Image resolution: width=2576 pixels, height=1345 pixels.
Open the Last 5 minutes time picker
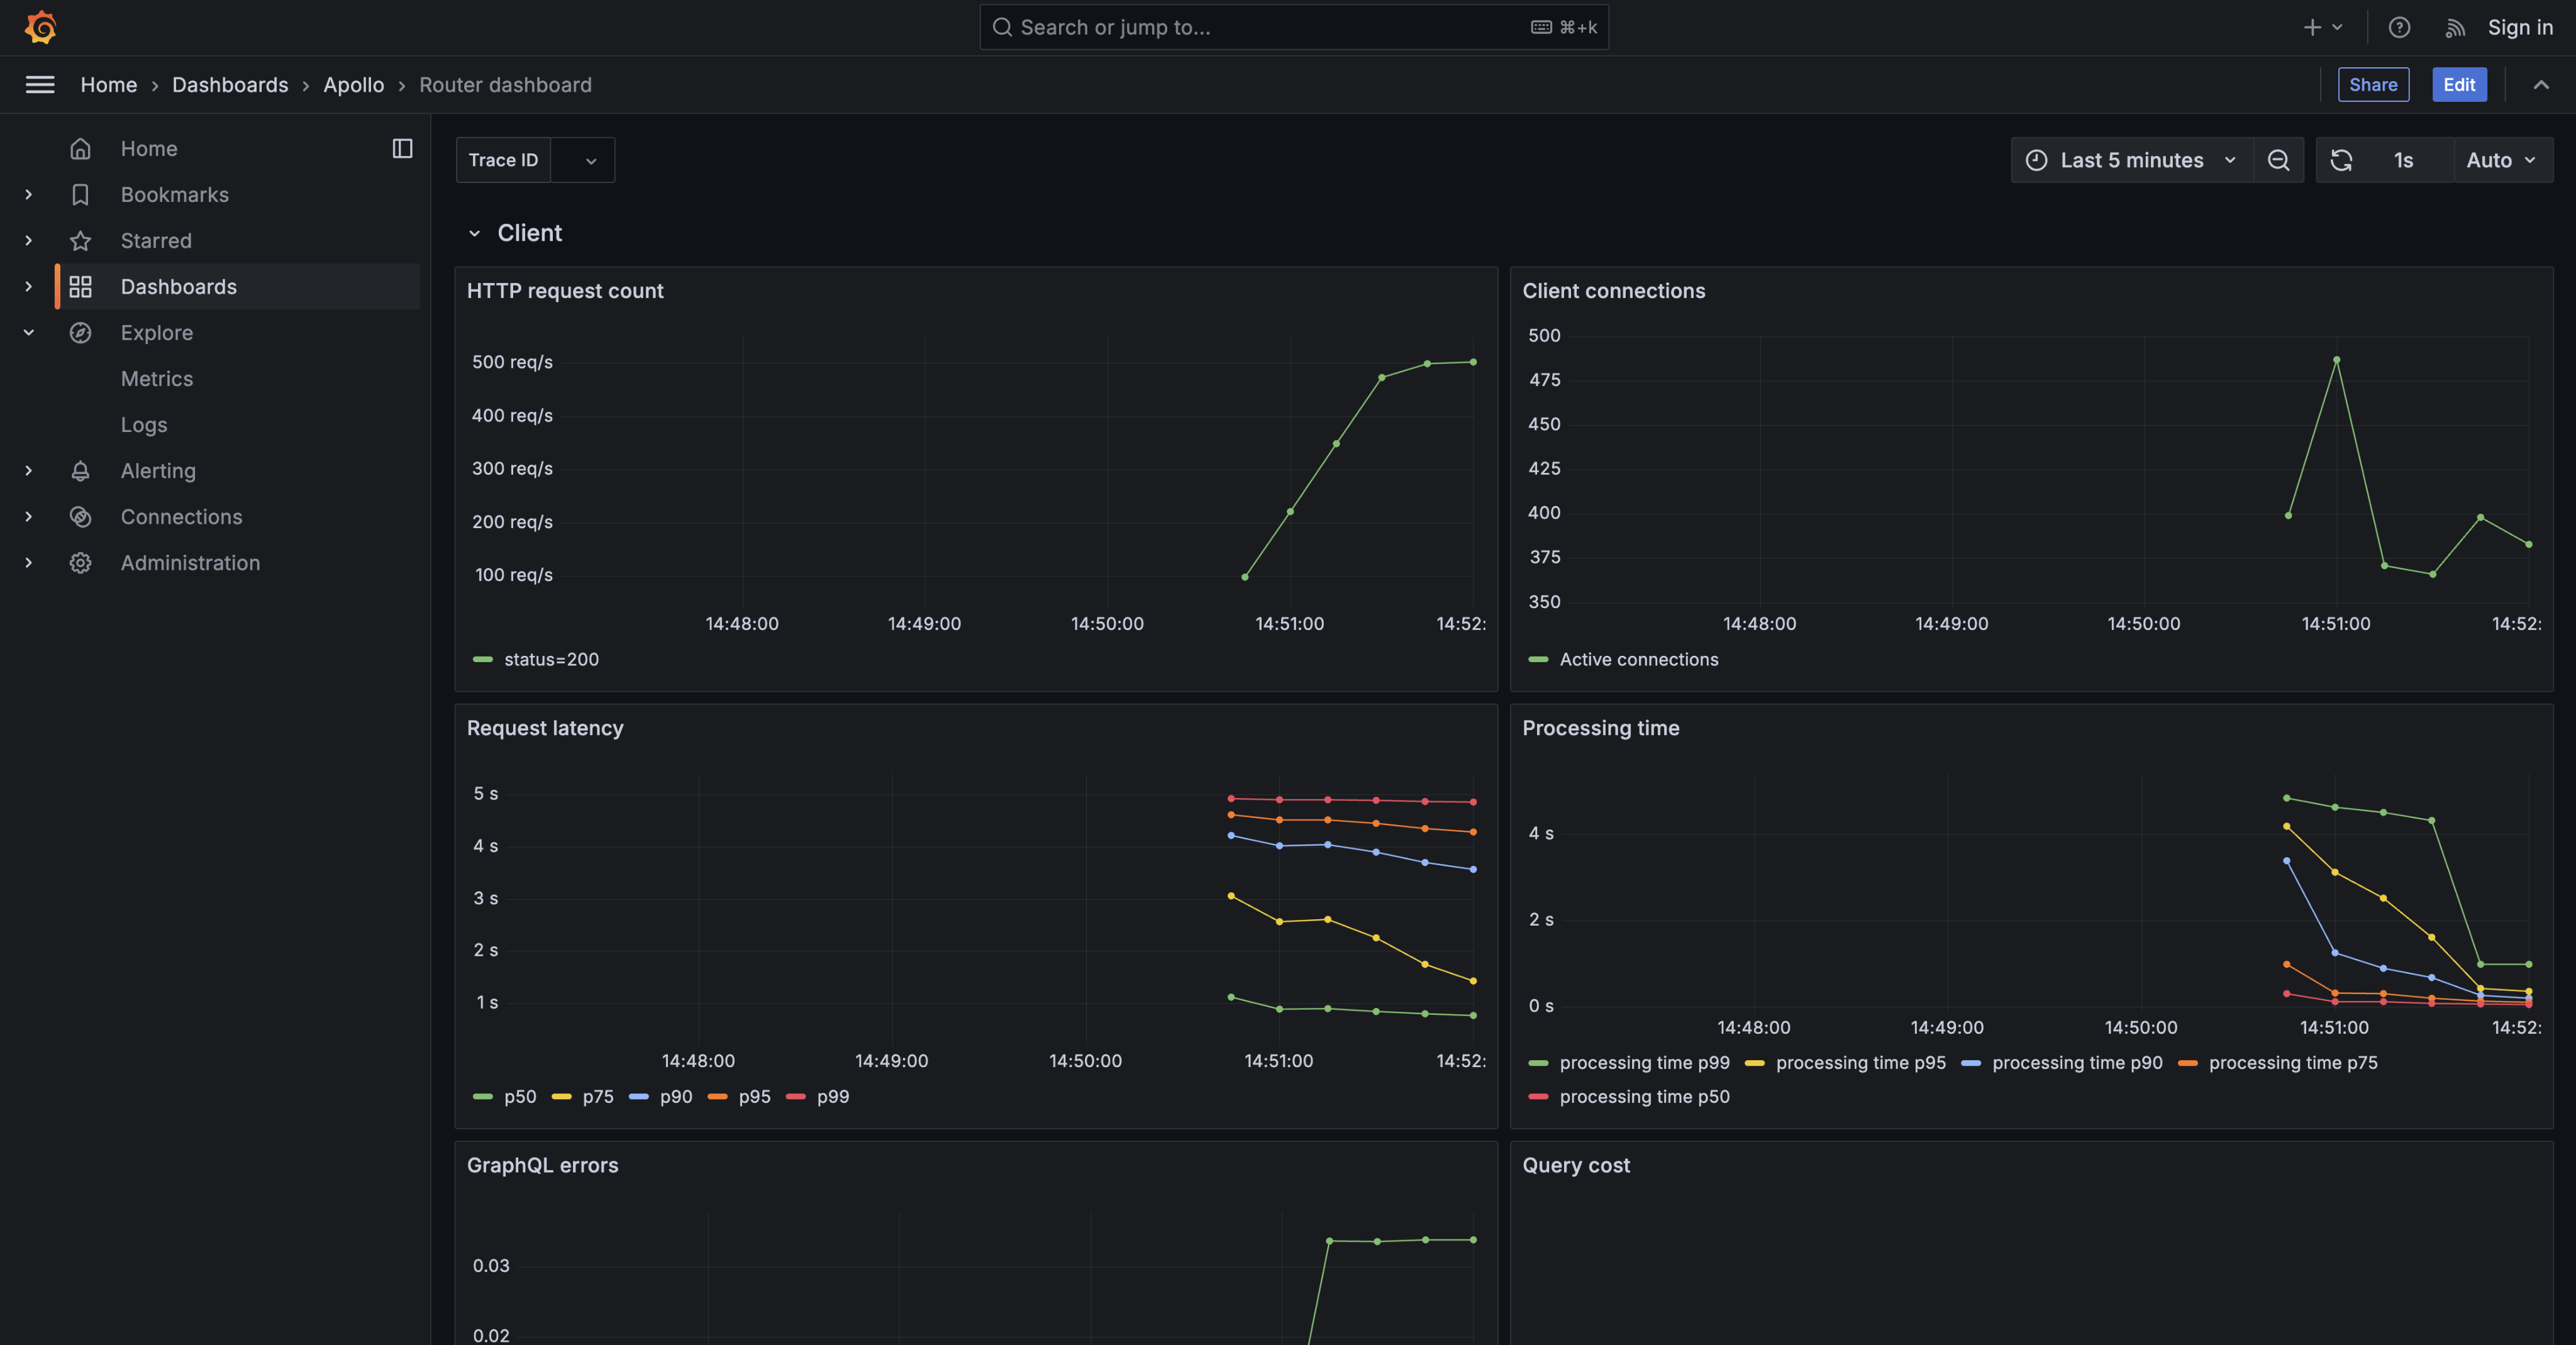point(2131,160)
